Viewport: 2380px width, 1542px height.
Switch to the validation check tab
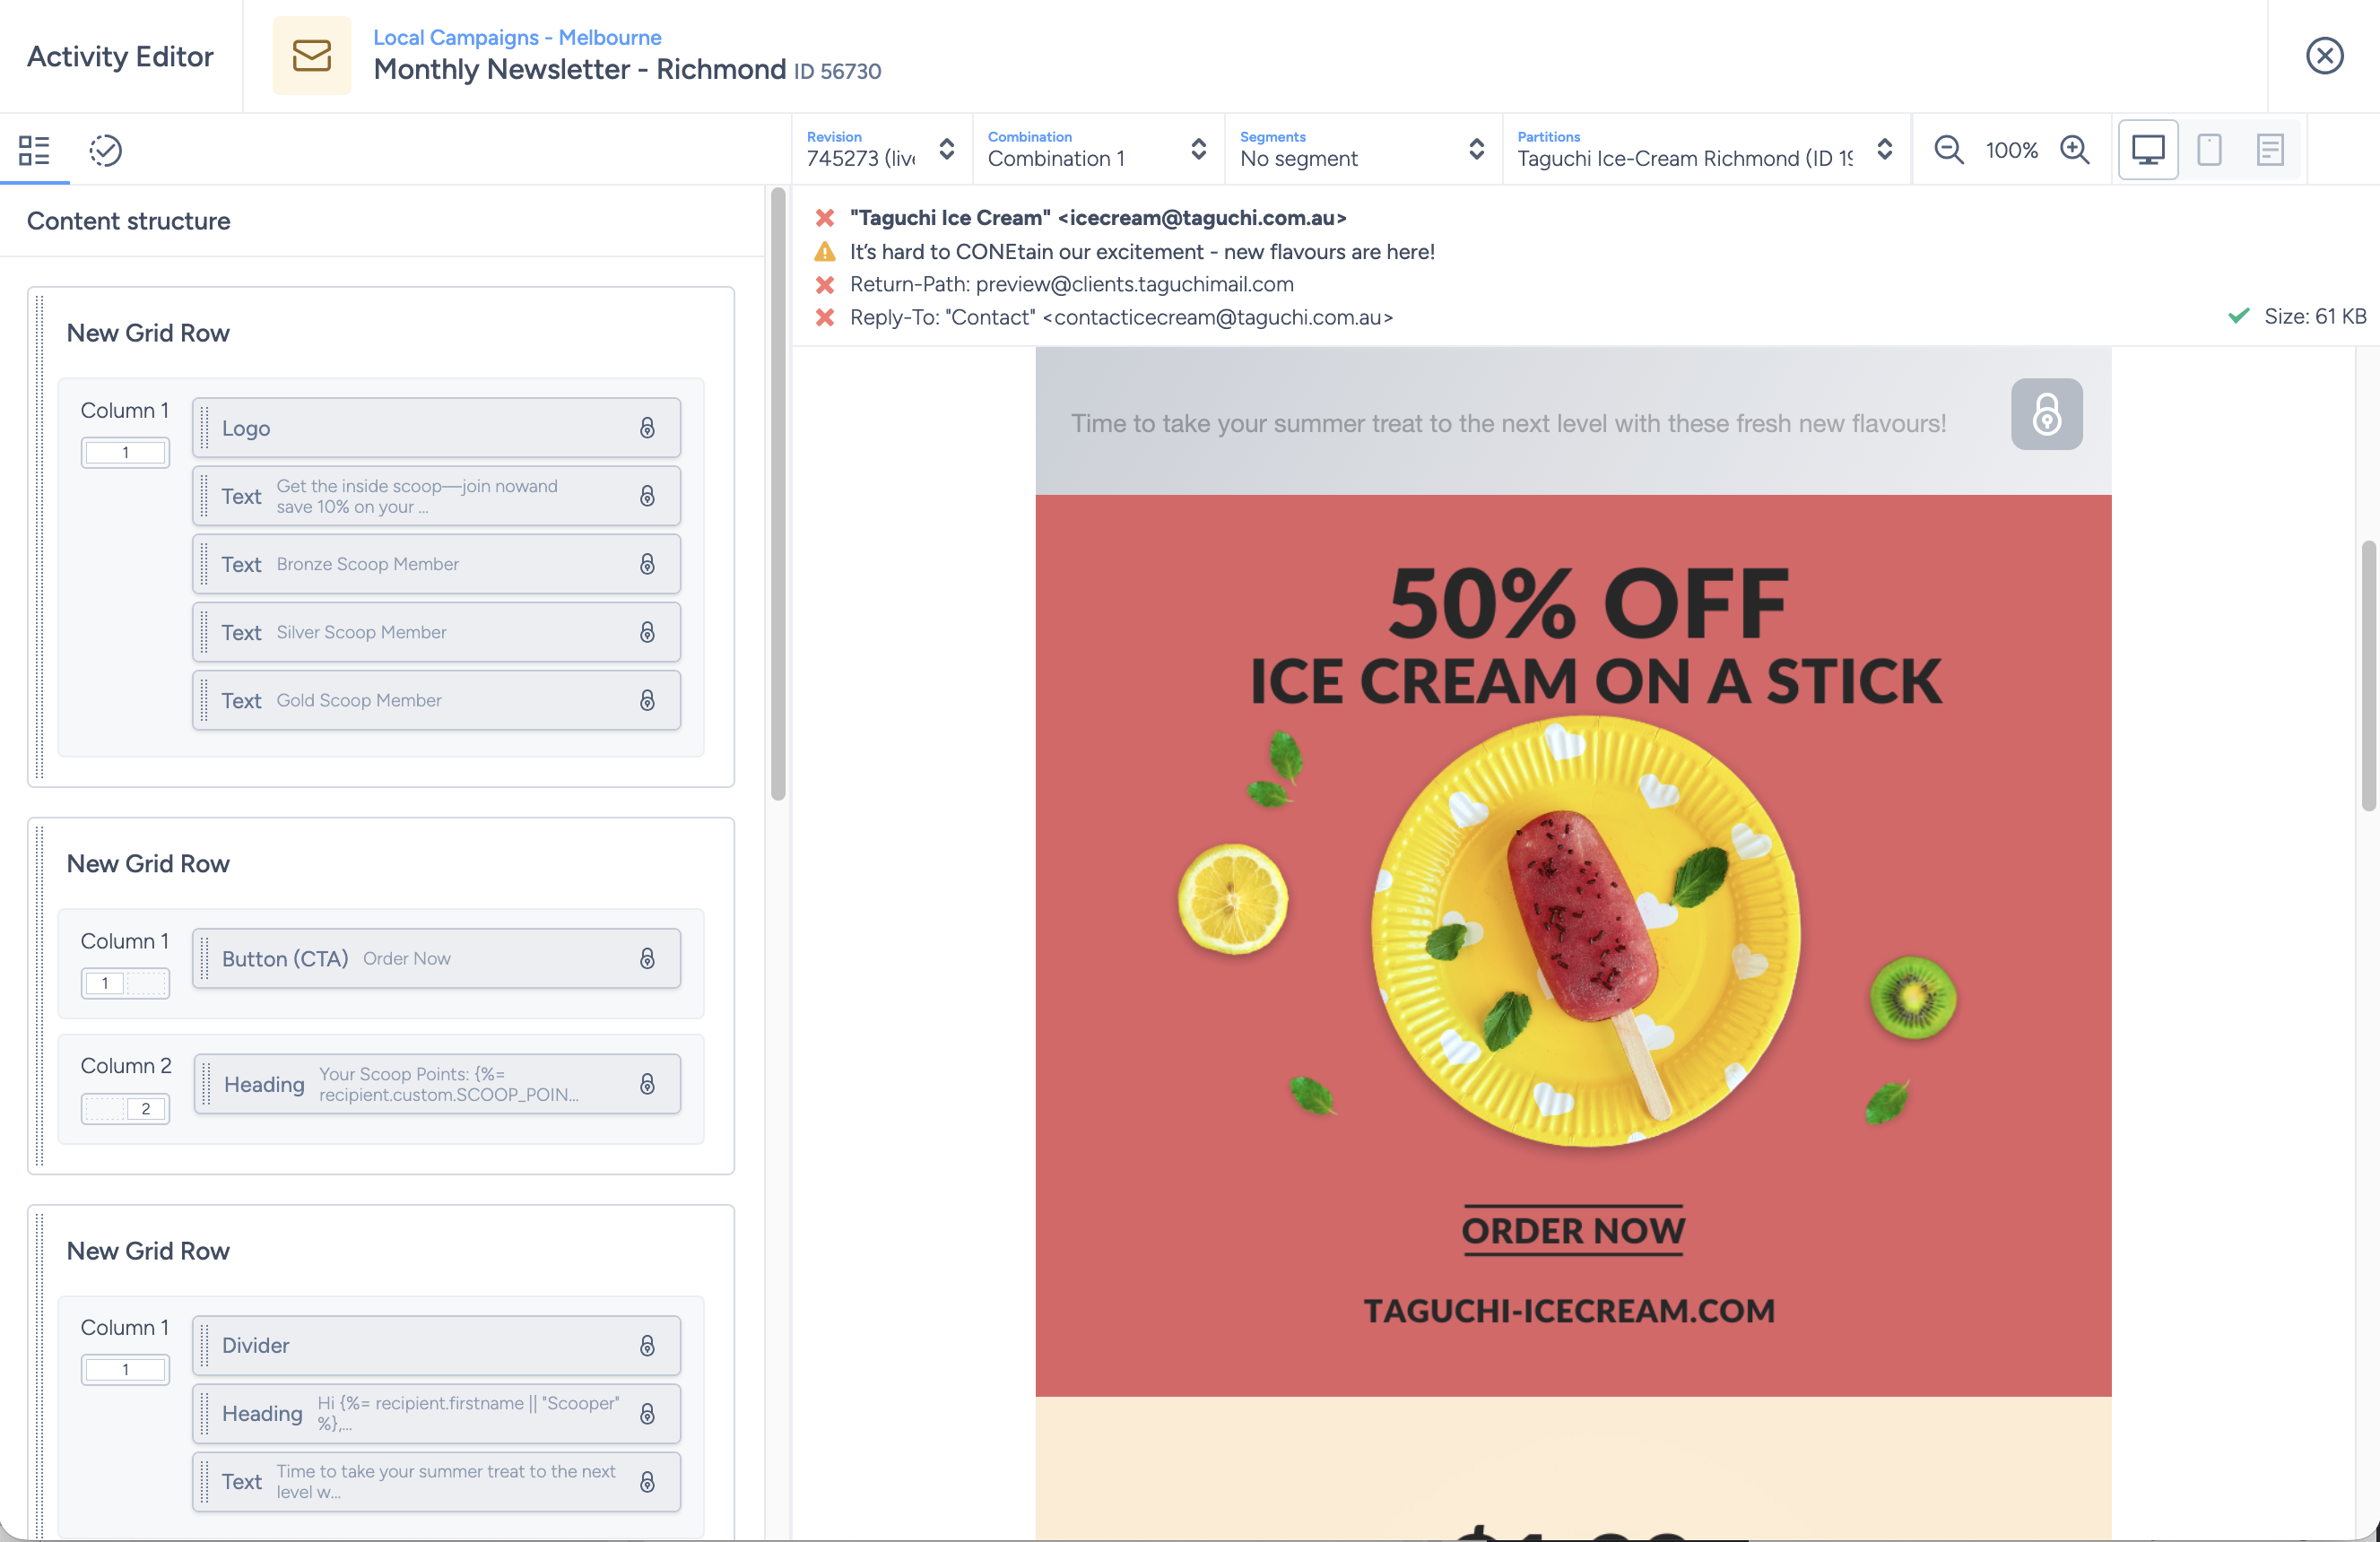tap(105, 150)
